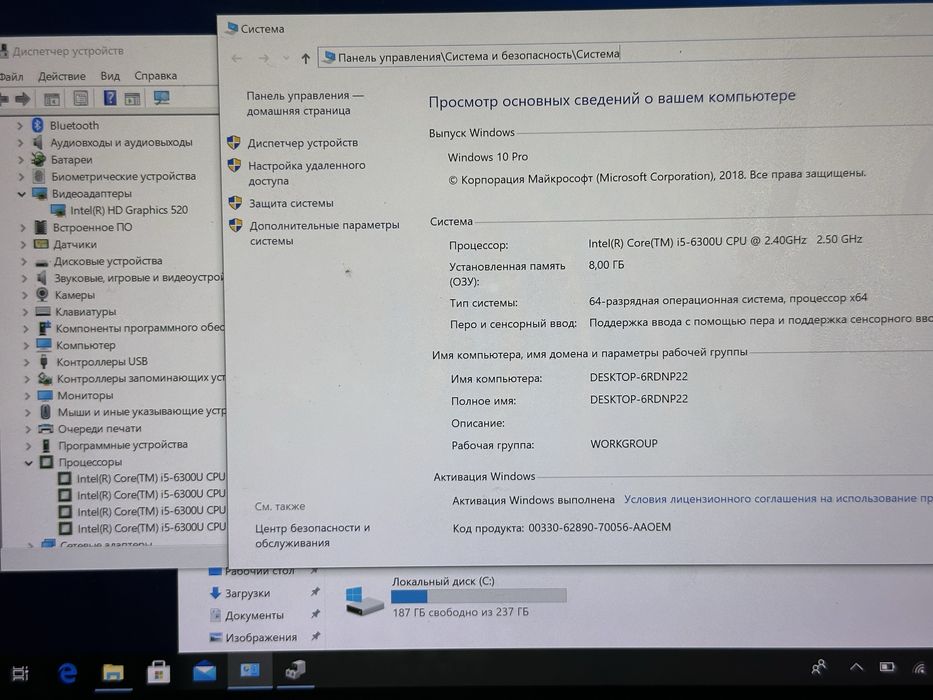Expand the Дисковые устройства node

[23, 261]
